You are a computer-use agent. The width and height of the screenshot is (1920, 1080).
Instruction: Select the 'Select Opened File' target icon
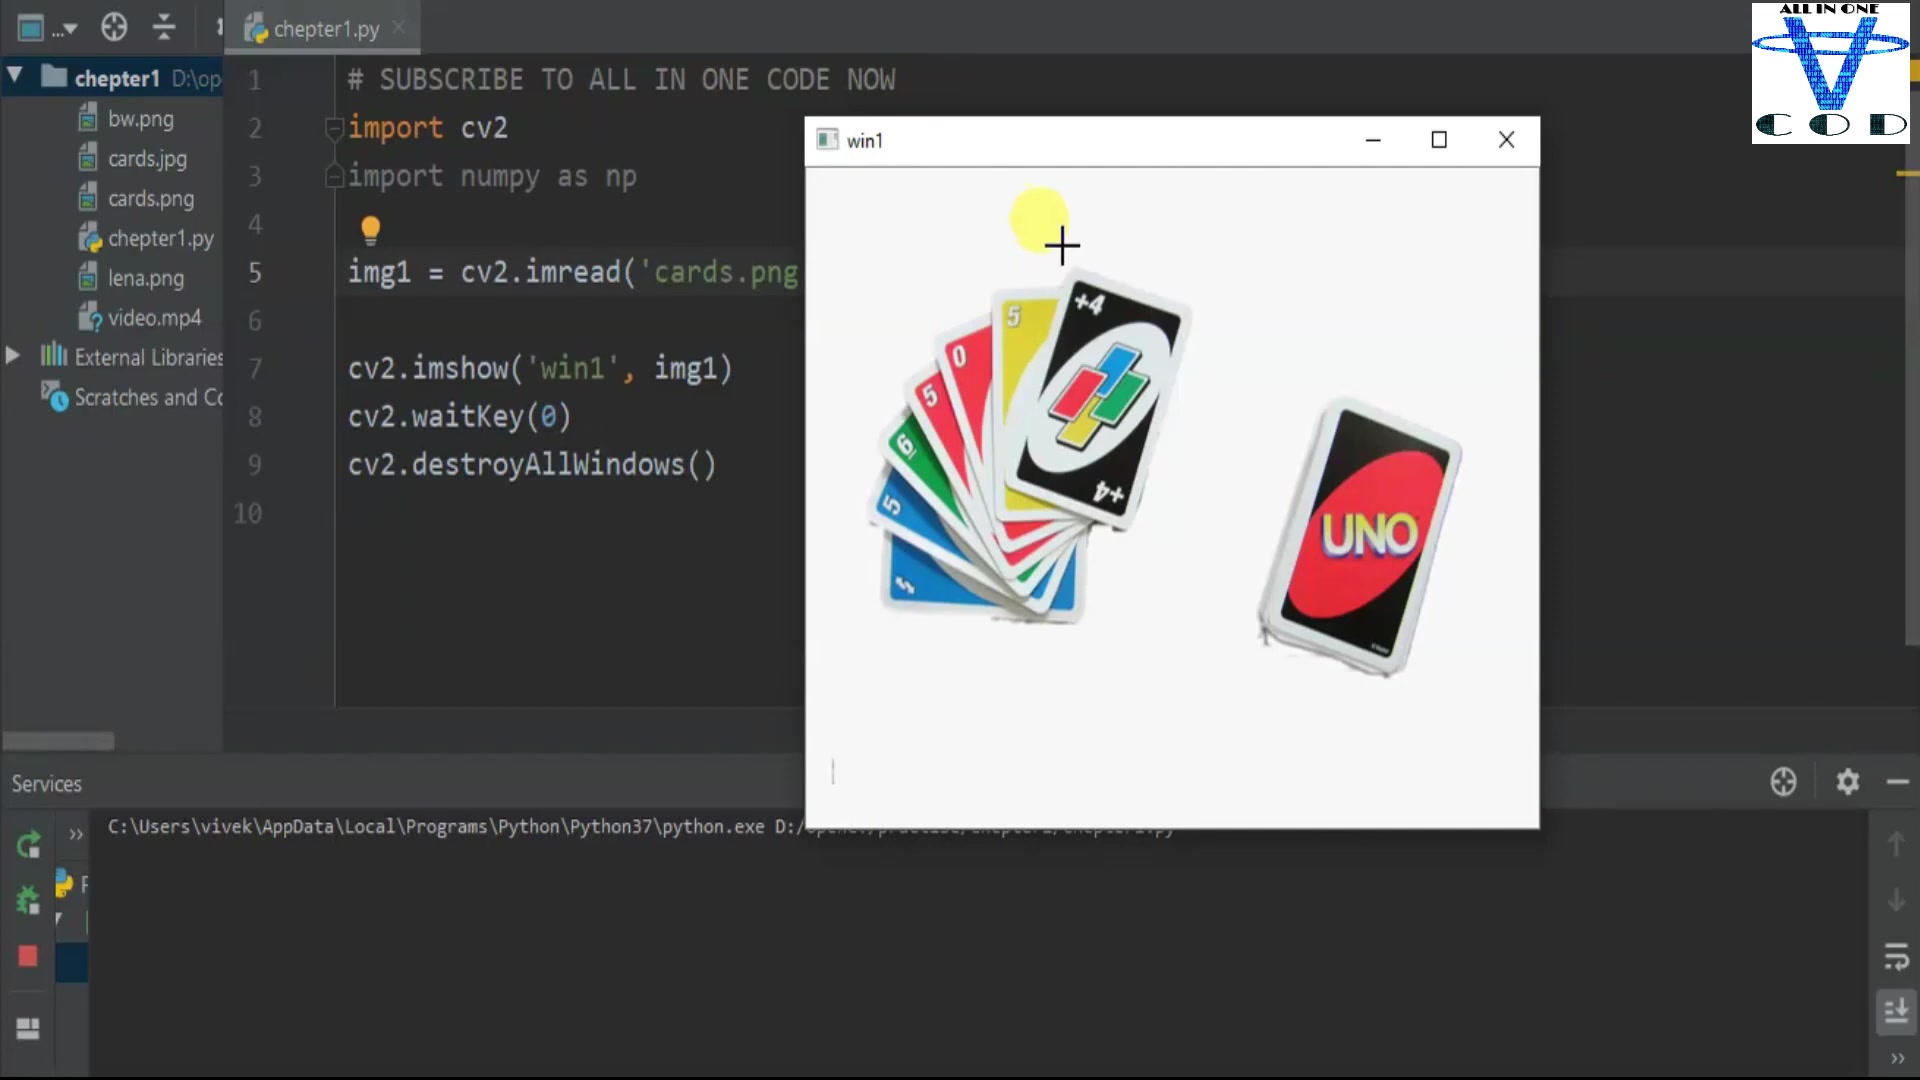(x=114, y=28)
